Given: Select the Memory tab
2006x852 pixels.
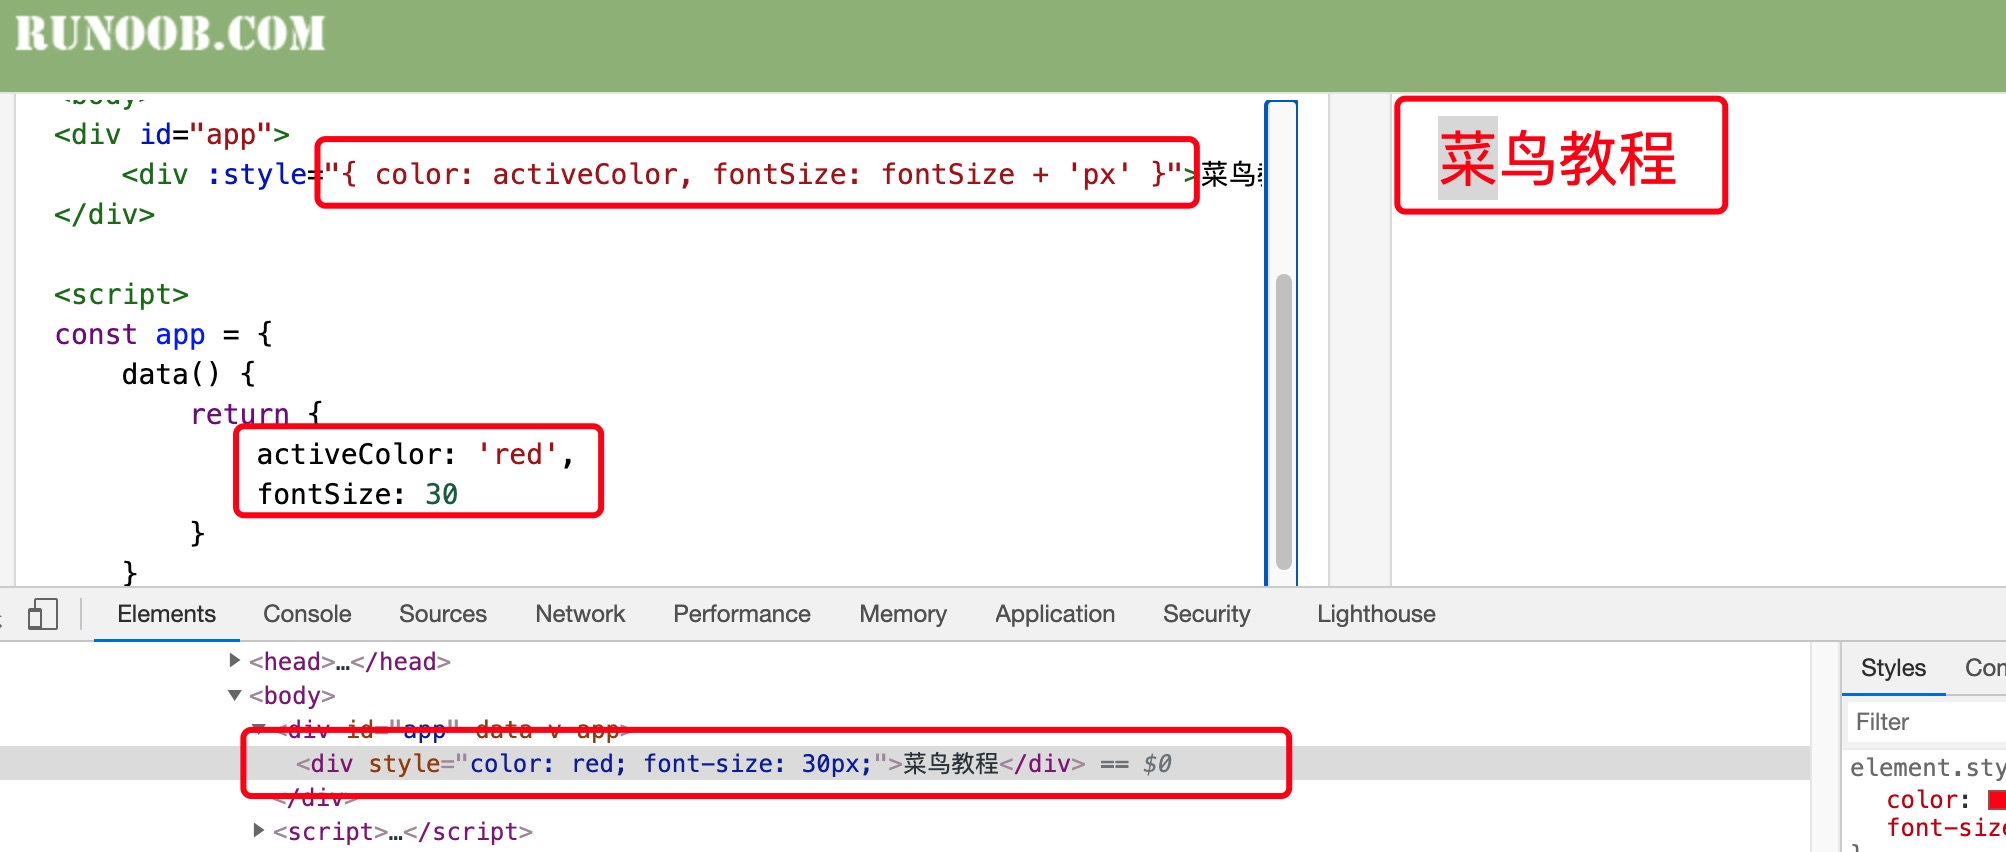Looking at the screenshot, I should pyautogui.click(x=902, y=614).
